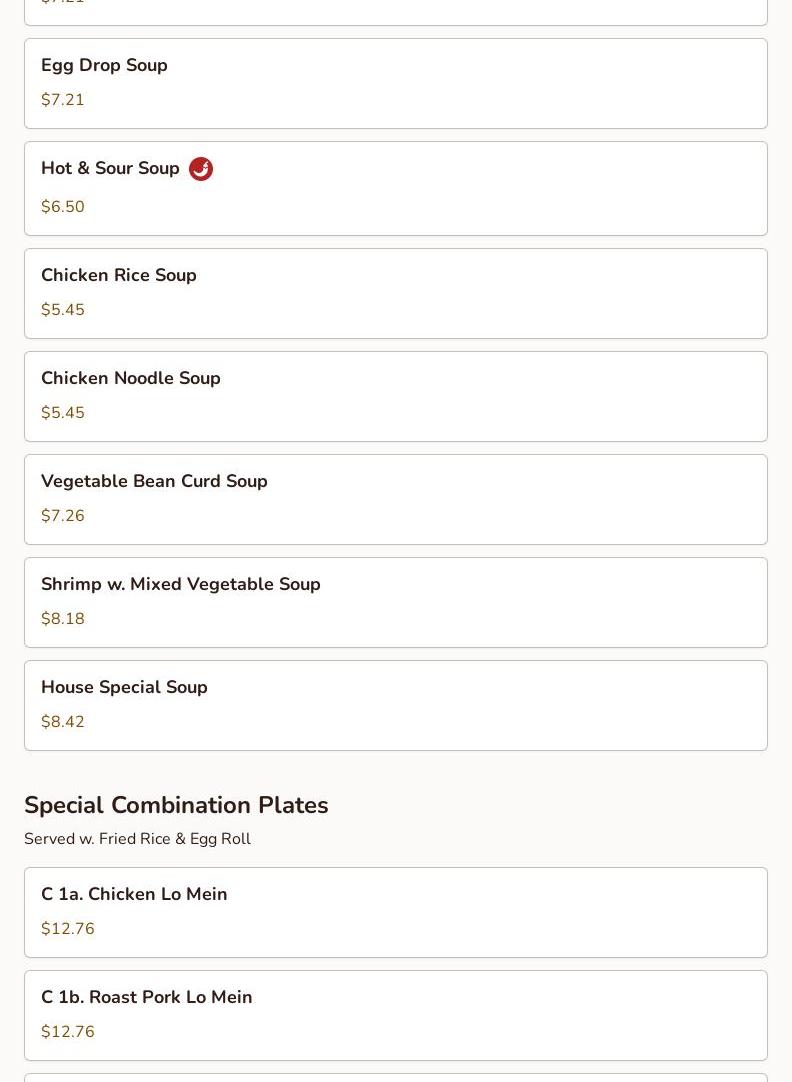The width and height of the screenshot is (792, 1082).
Task: Click the $7.26 Vegetable Bean Curd price
Action: pyautogui.click(x=63, y=515)
